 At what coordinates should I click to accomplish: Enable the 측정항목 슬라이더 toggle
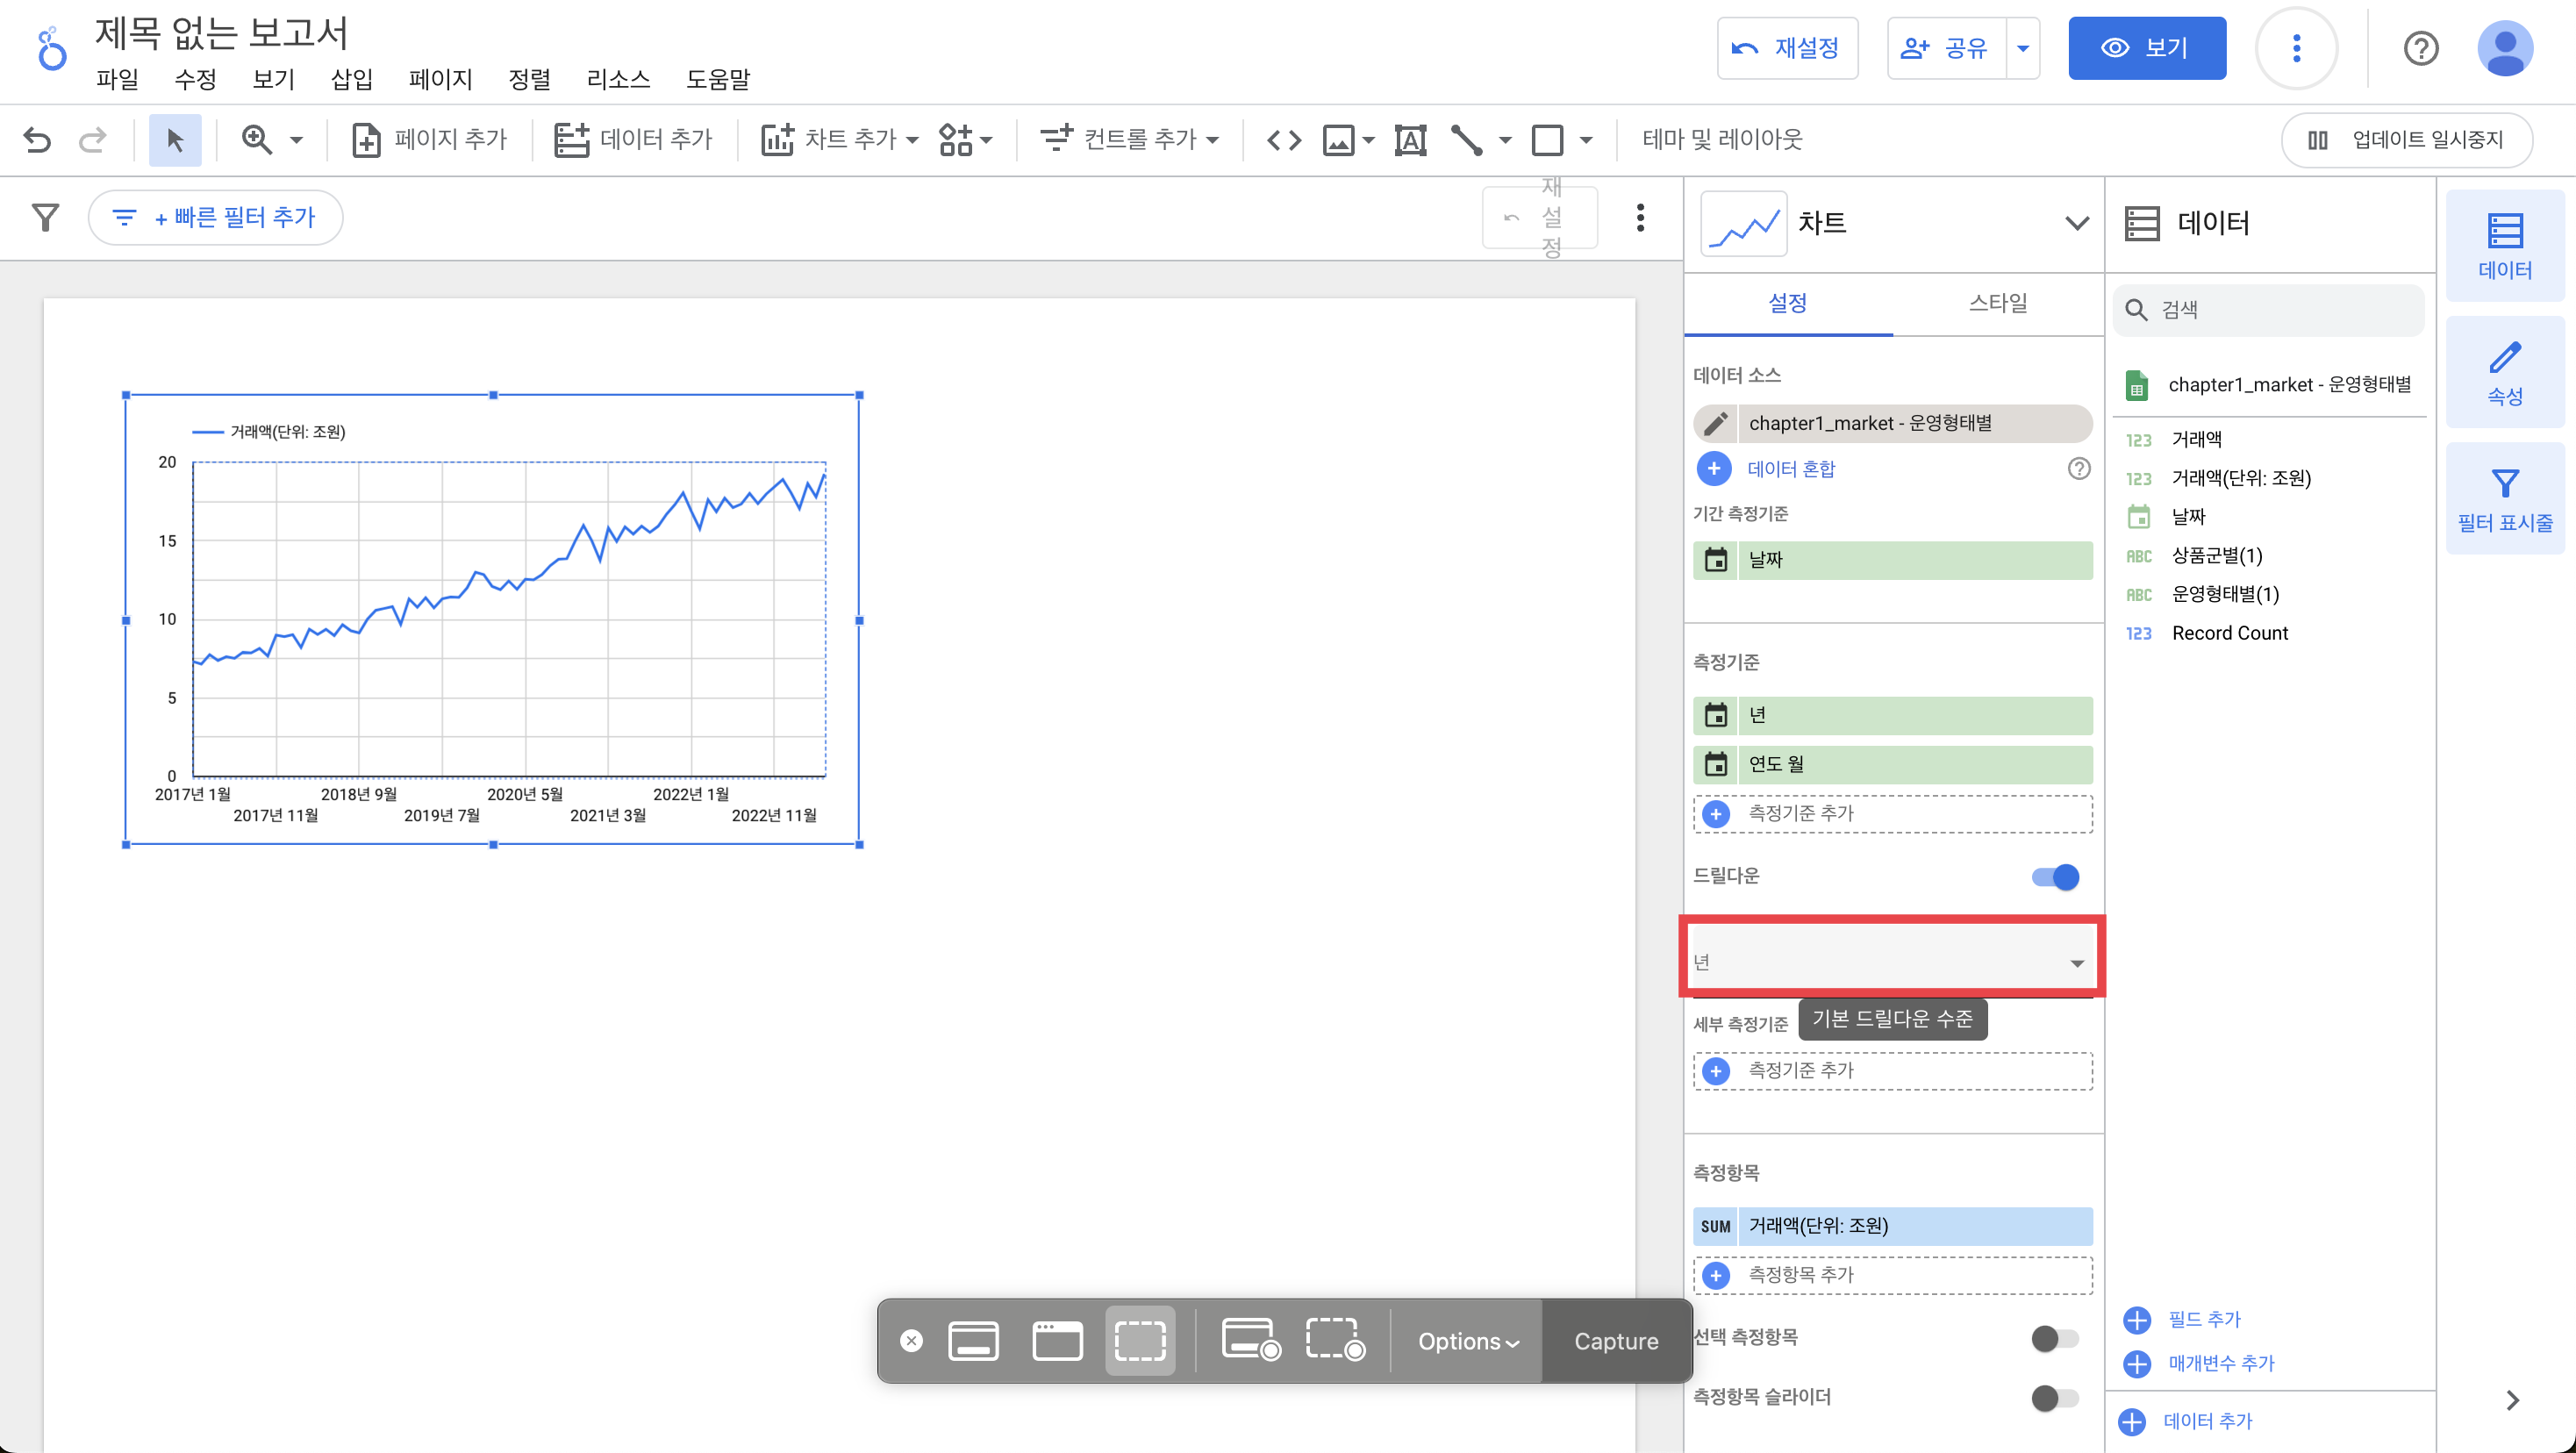(x=2054, y=1397)
